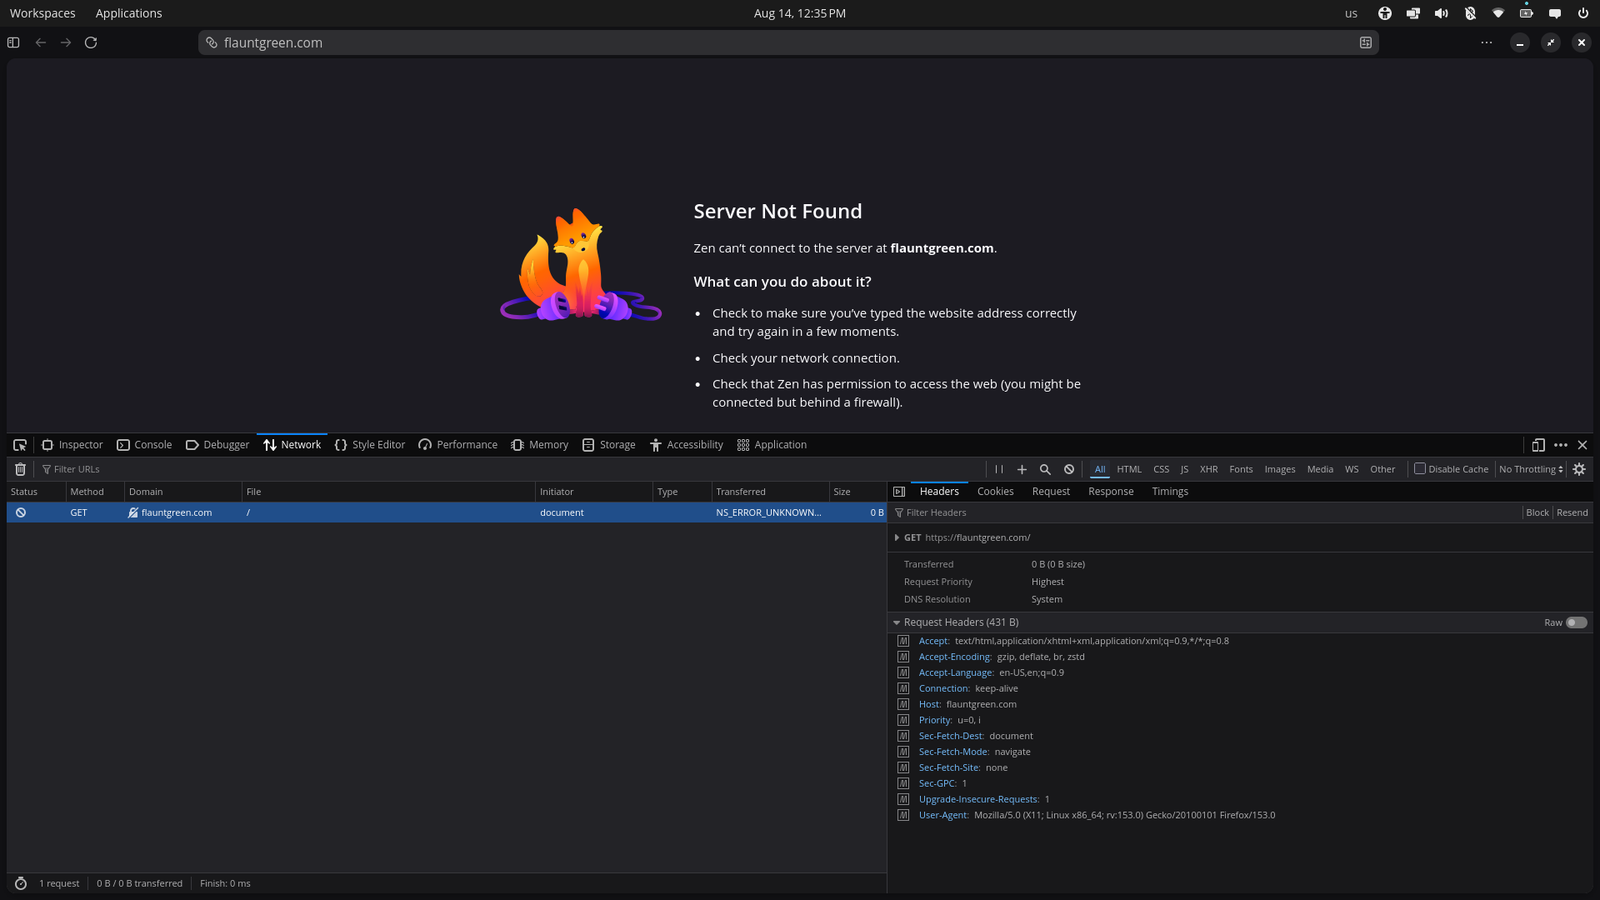Viewport: 1600px width, 900px height.
Task: Open network search panel
Action: pos(1045,469)
